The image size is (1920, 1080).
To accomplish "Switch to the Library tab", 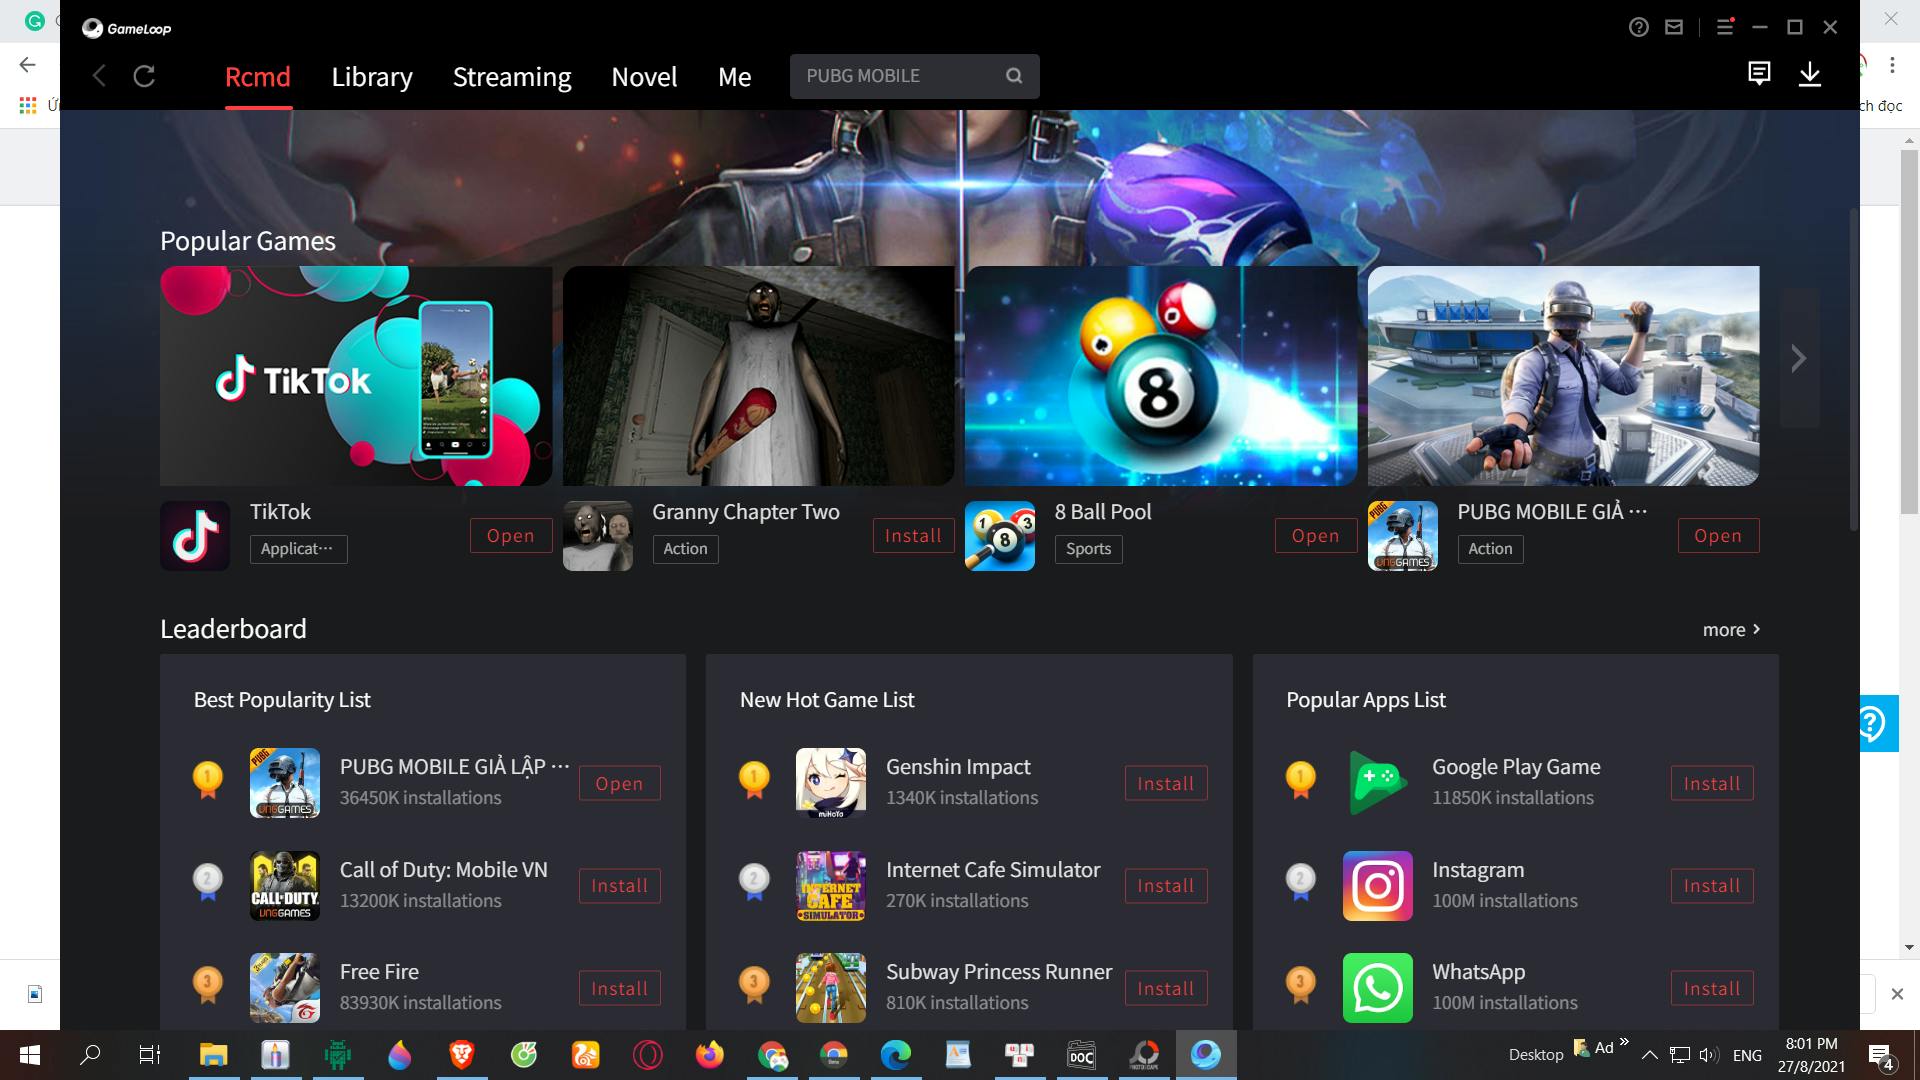I will (372, 77).
